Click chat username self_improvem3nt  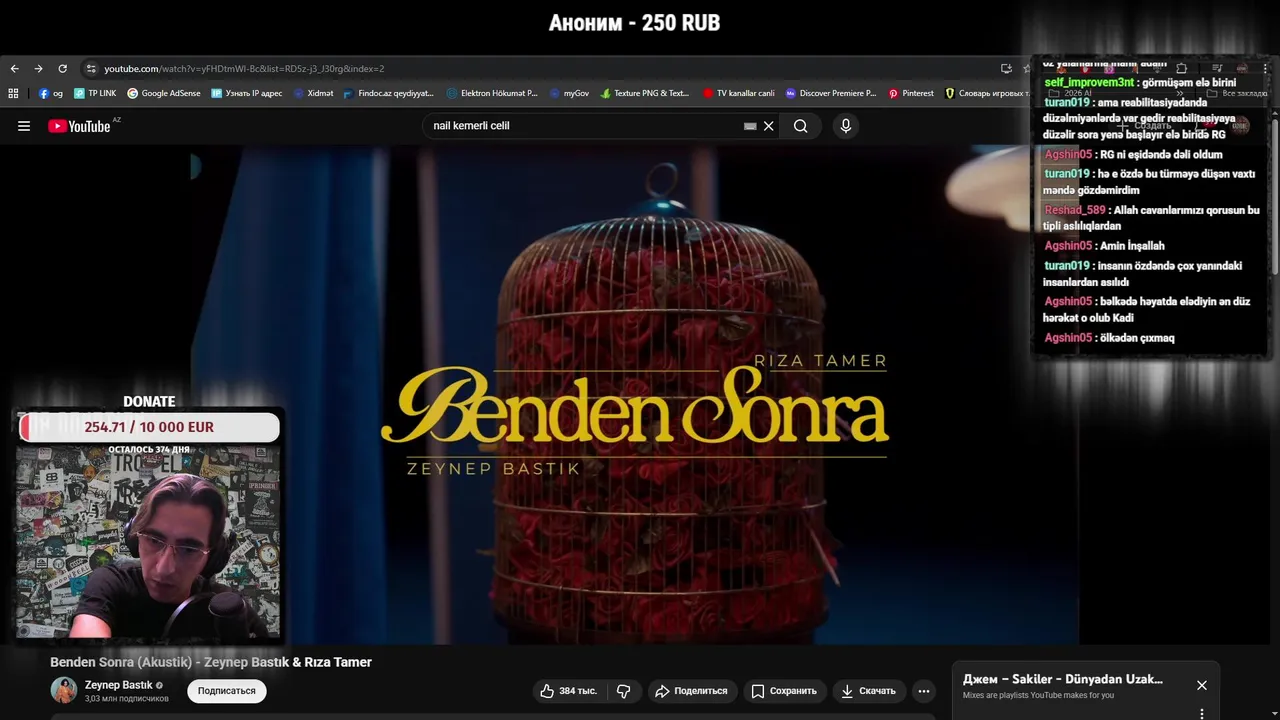[x=1089, y=82]
